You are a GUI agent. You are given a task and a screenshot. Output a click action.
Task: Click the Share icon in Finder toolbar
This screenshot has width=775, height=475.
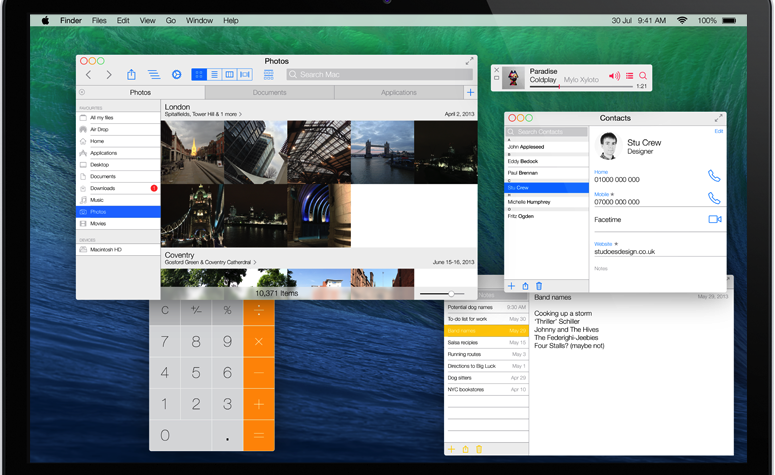(131, 75)
